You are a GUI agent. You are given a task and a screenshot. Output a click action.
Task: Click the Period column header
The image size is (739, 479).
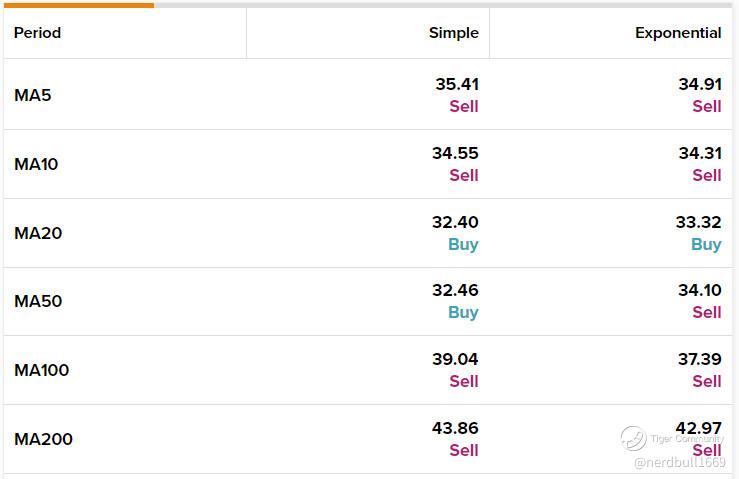coord(37,33)
